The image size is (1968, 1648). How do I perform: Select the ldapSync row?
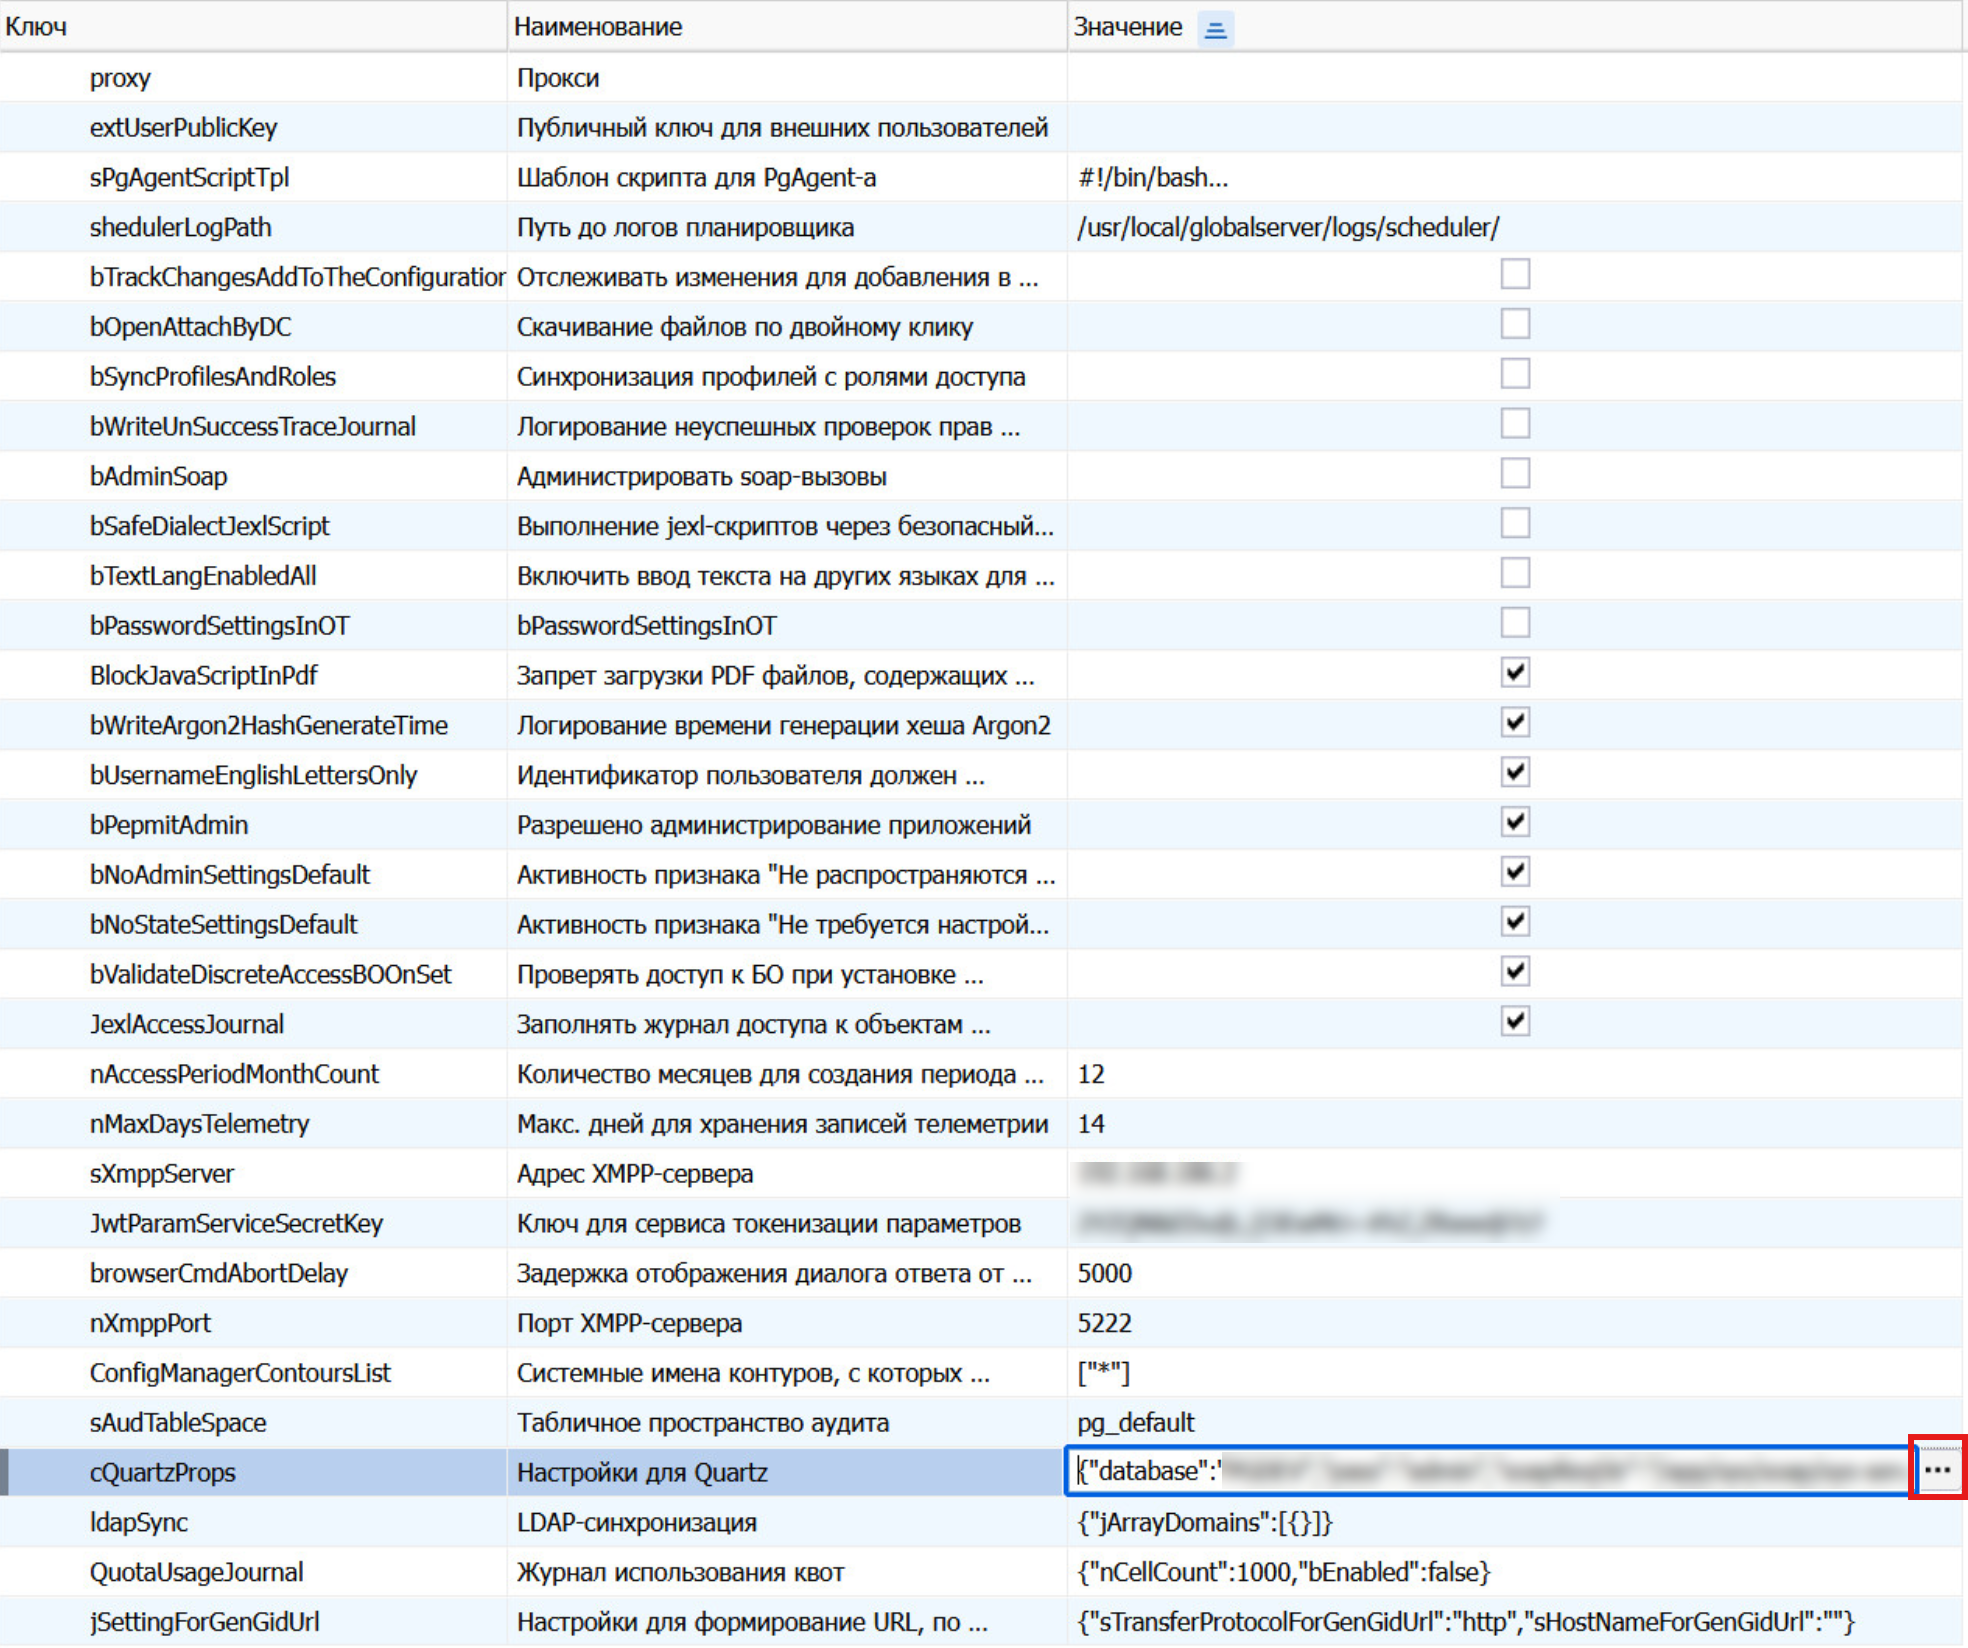coord(139,1522)
